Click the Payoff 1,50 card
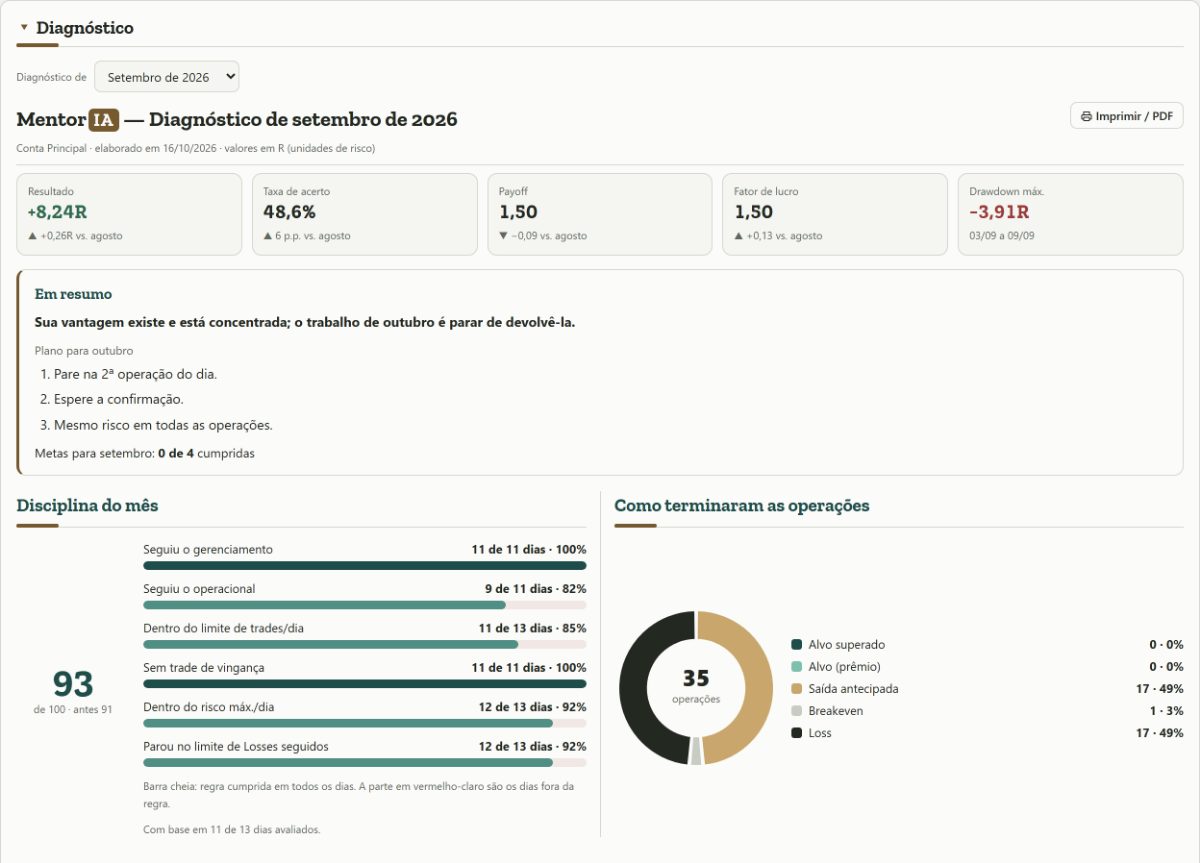The image size is (1200, 863). coord(600,214)
